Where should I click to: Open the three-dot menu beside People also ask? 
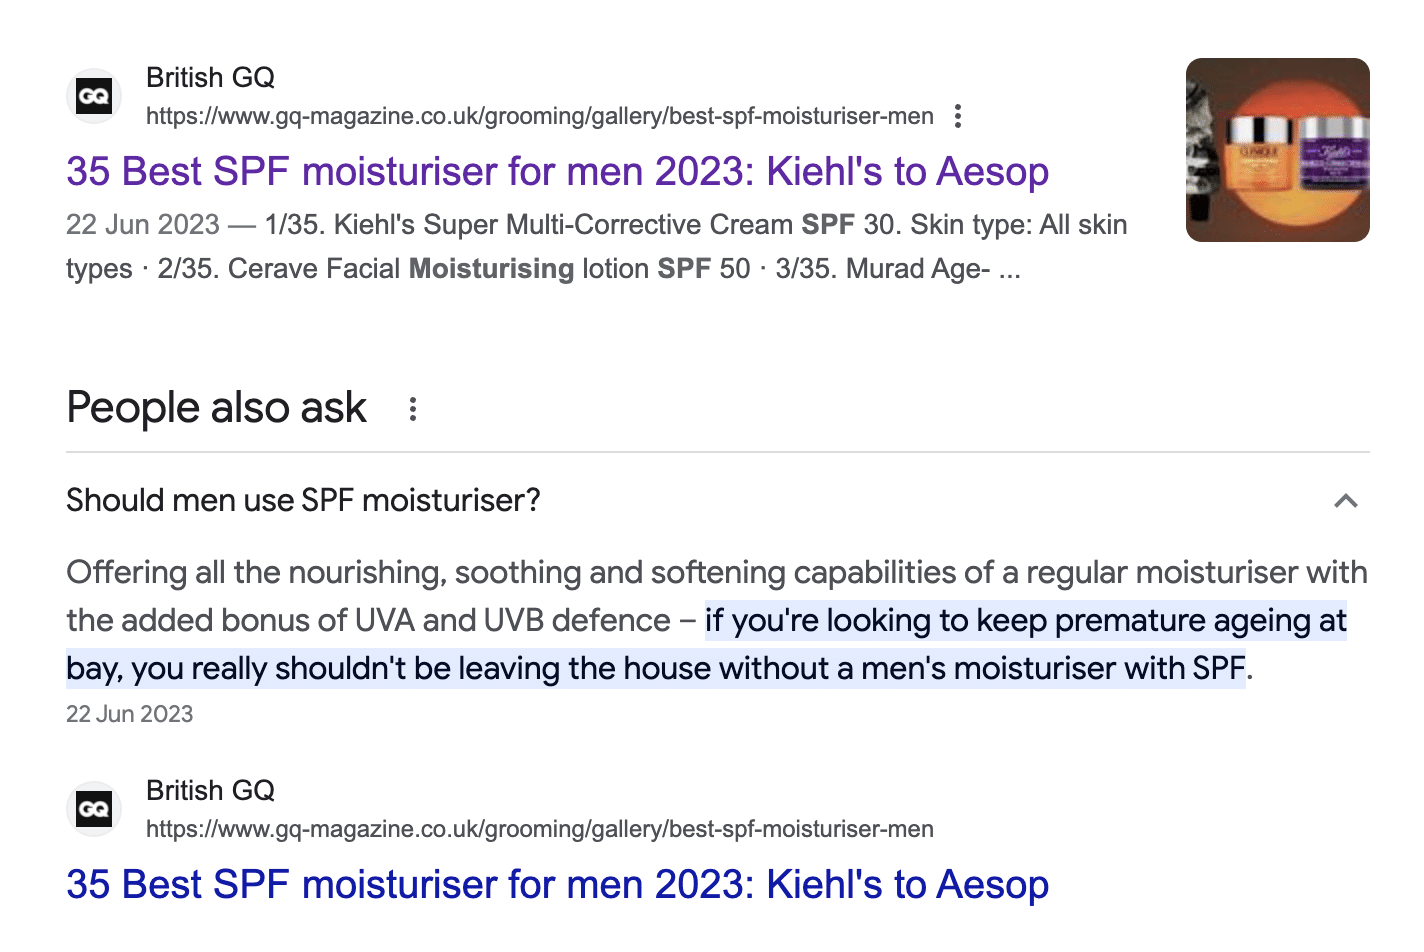[413, 408]
